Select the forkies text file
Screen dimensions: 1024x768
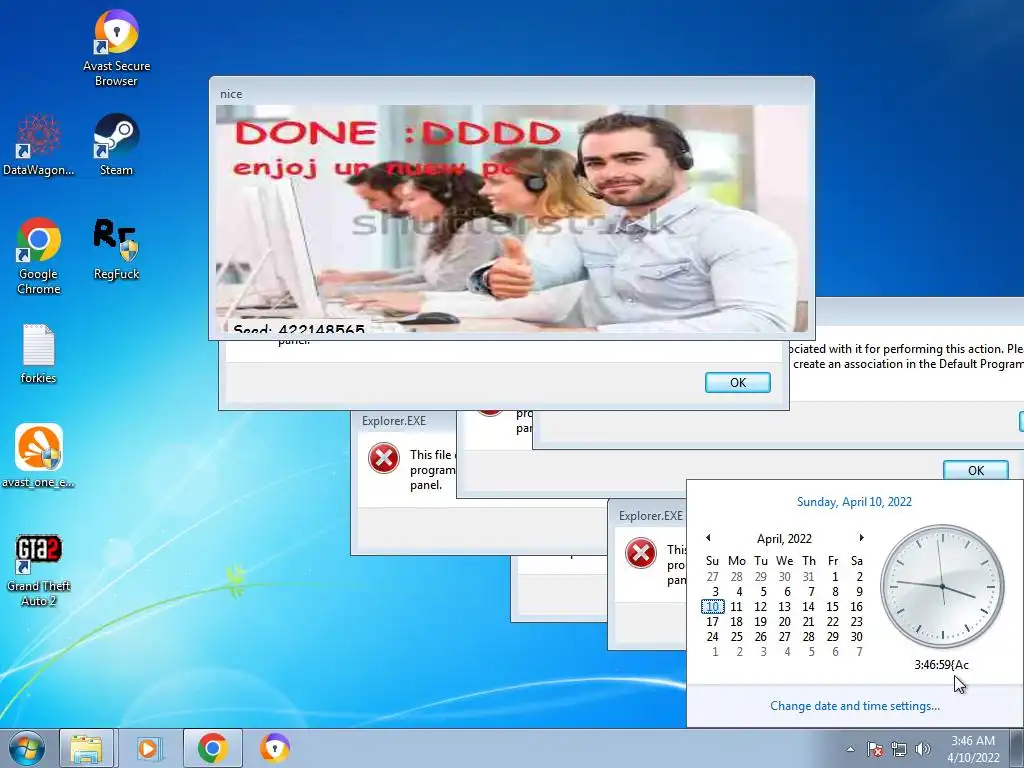[x=39, y=354]
